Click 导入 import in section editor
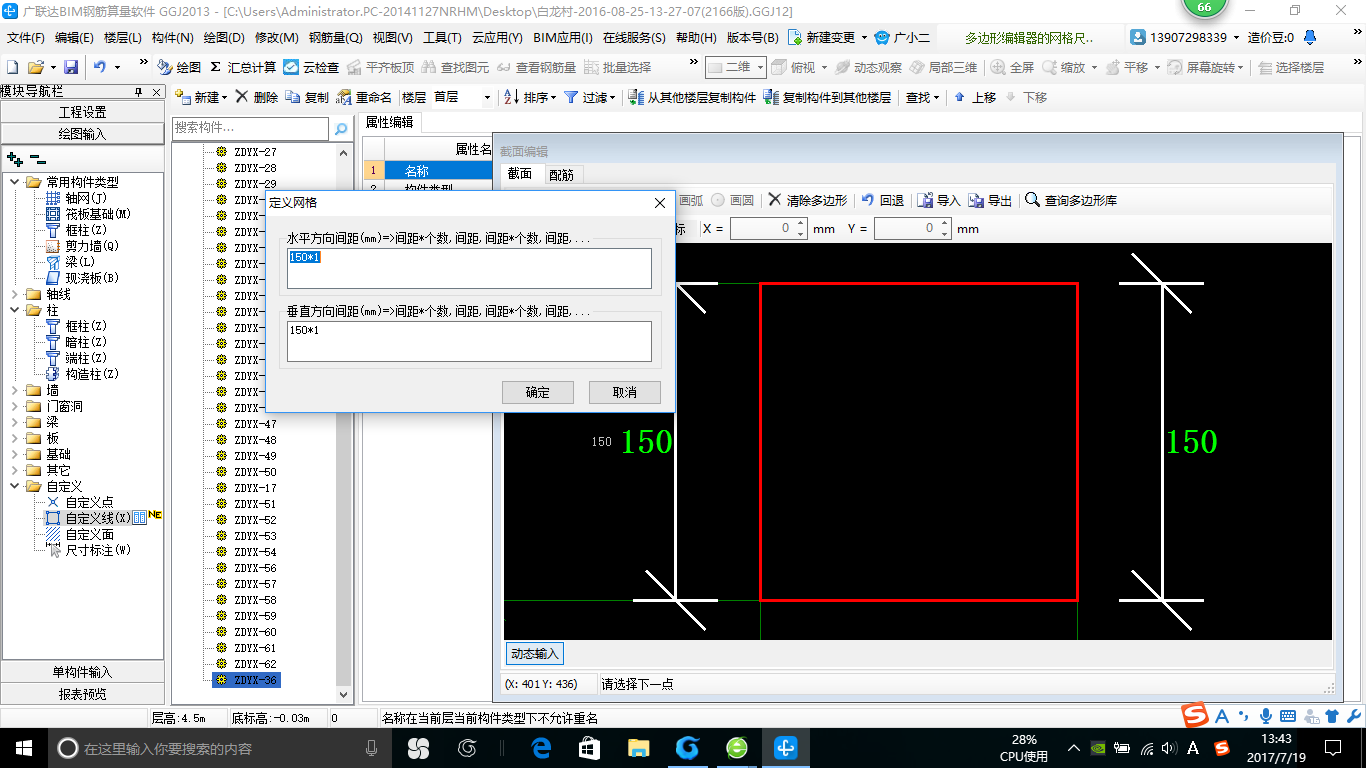 click(939, 200)
